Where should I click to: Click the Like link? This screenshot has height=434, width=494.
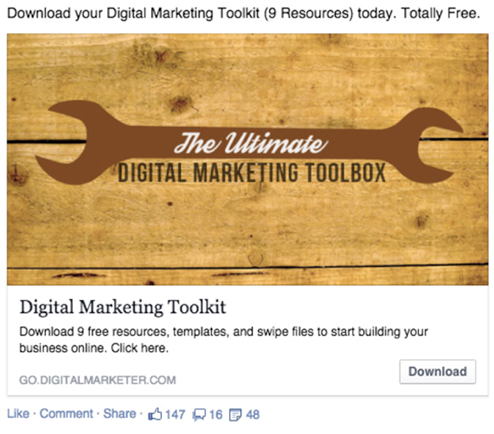(18, 414)
